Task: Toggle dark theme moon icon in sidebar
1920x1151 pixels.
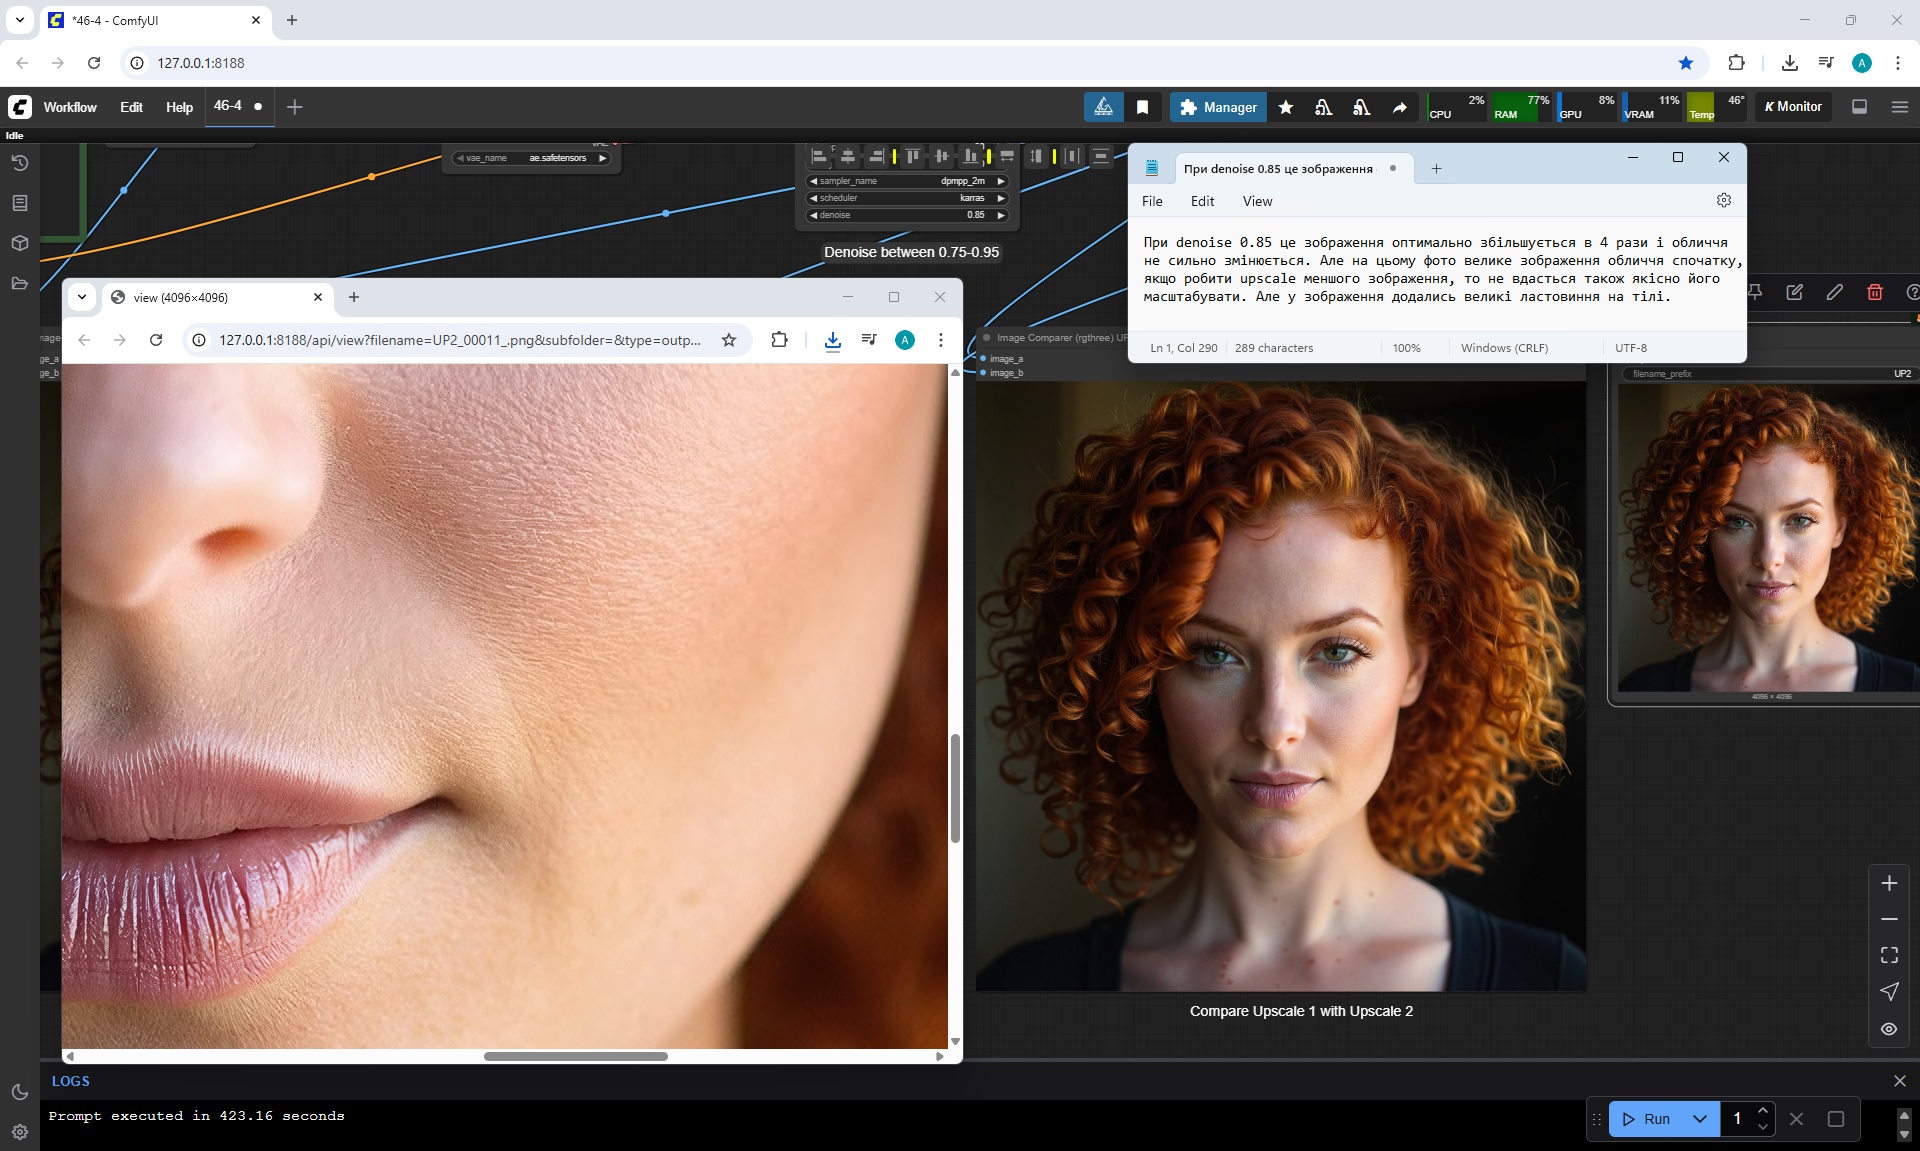Action: [19, 1092]
